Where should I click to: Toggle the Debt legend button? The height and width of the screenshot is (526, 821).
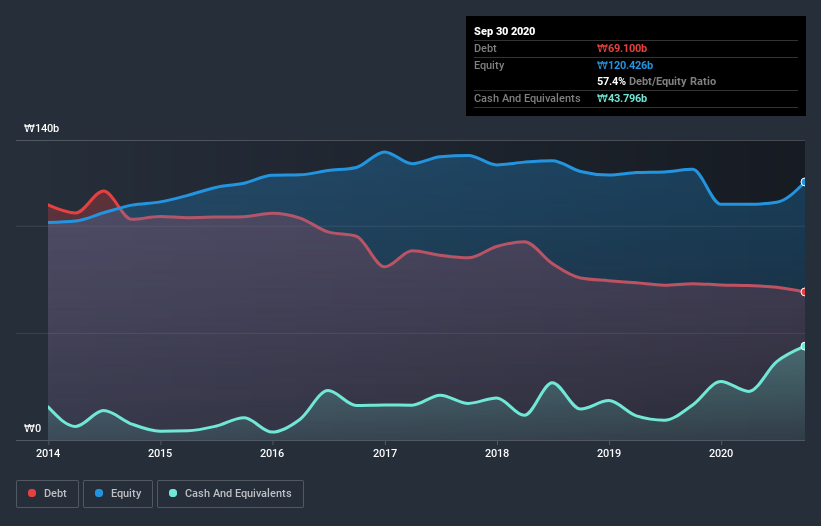click(47, 494)
